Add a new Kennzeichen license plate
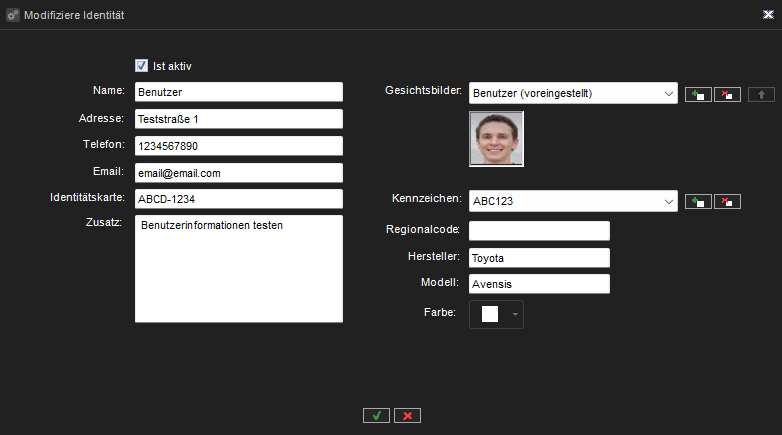 click(699, 201)
